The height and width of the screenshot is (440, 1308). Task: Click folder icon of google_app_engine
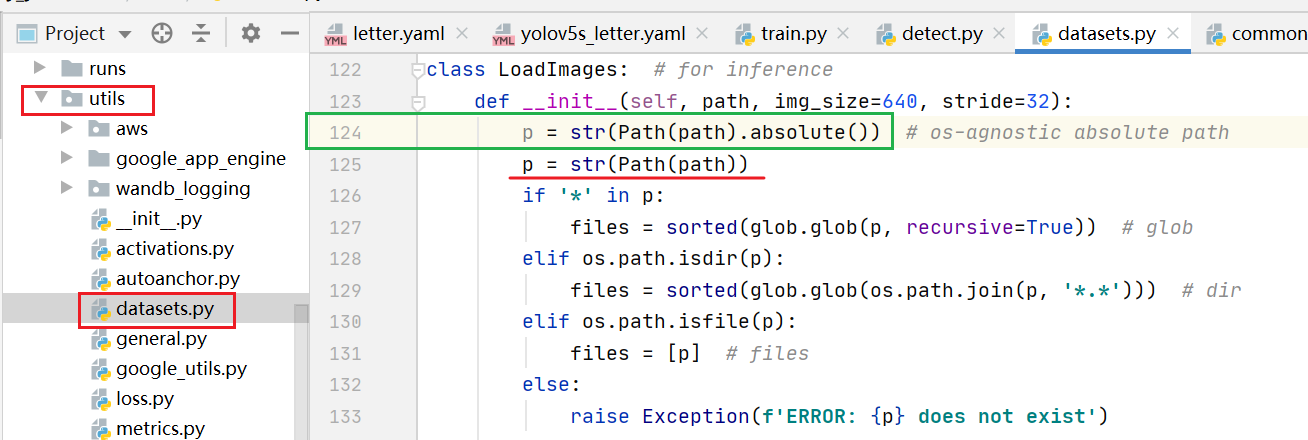click(98, 159)
